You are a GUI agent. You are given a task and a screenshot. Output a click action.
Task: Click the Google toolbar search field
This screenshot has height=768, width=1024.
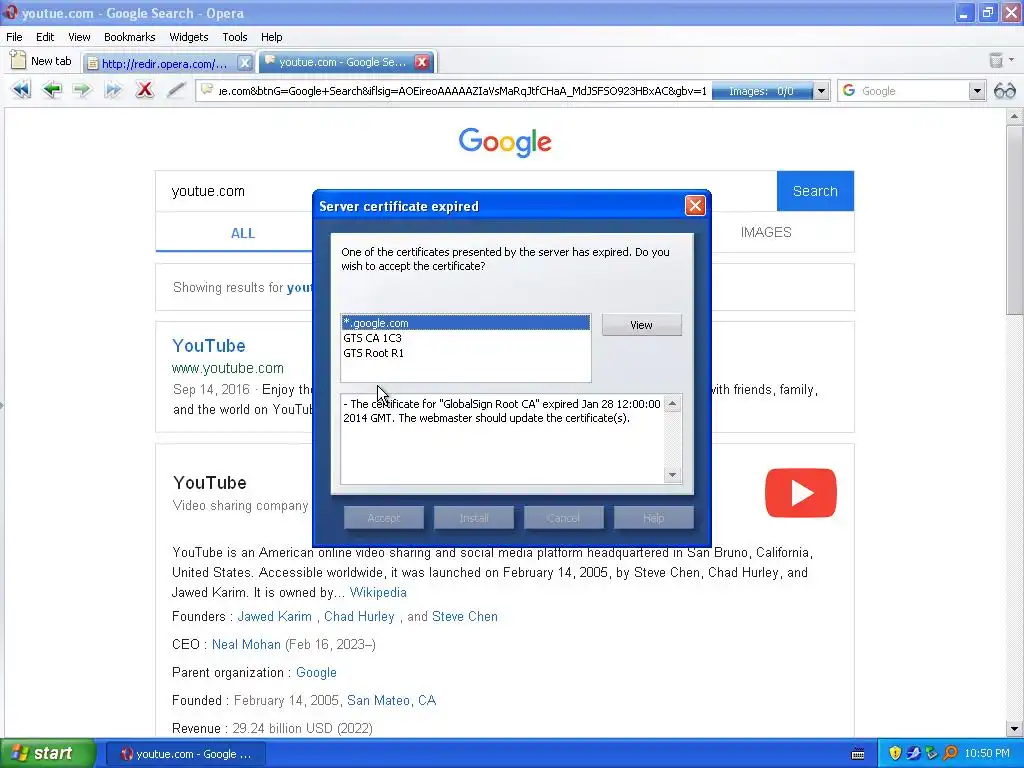[912, 91]
